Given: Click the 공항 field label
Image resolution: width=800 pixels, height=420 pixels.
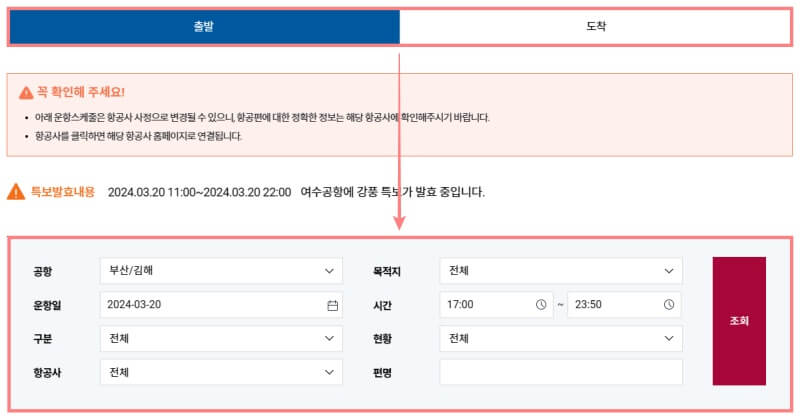Looking at the screenshot, I should (43, 271).
